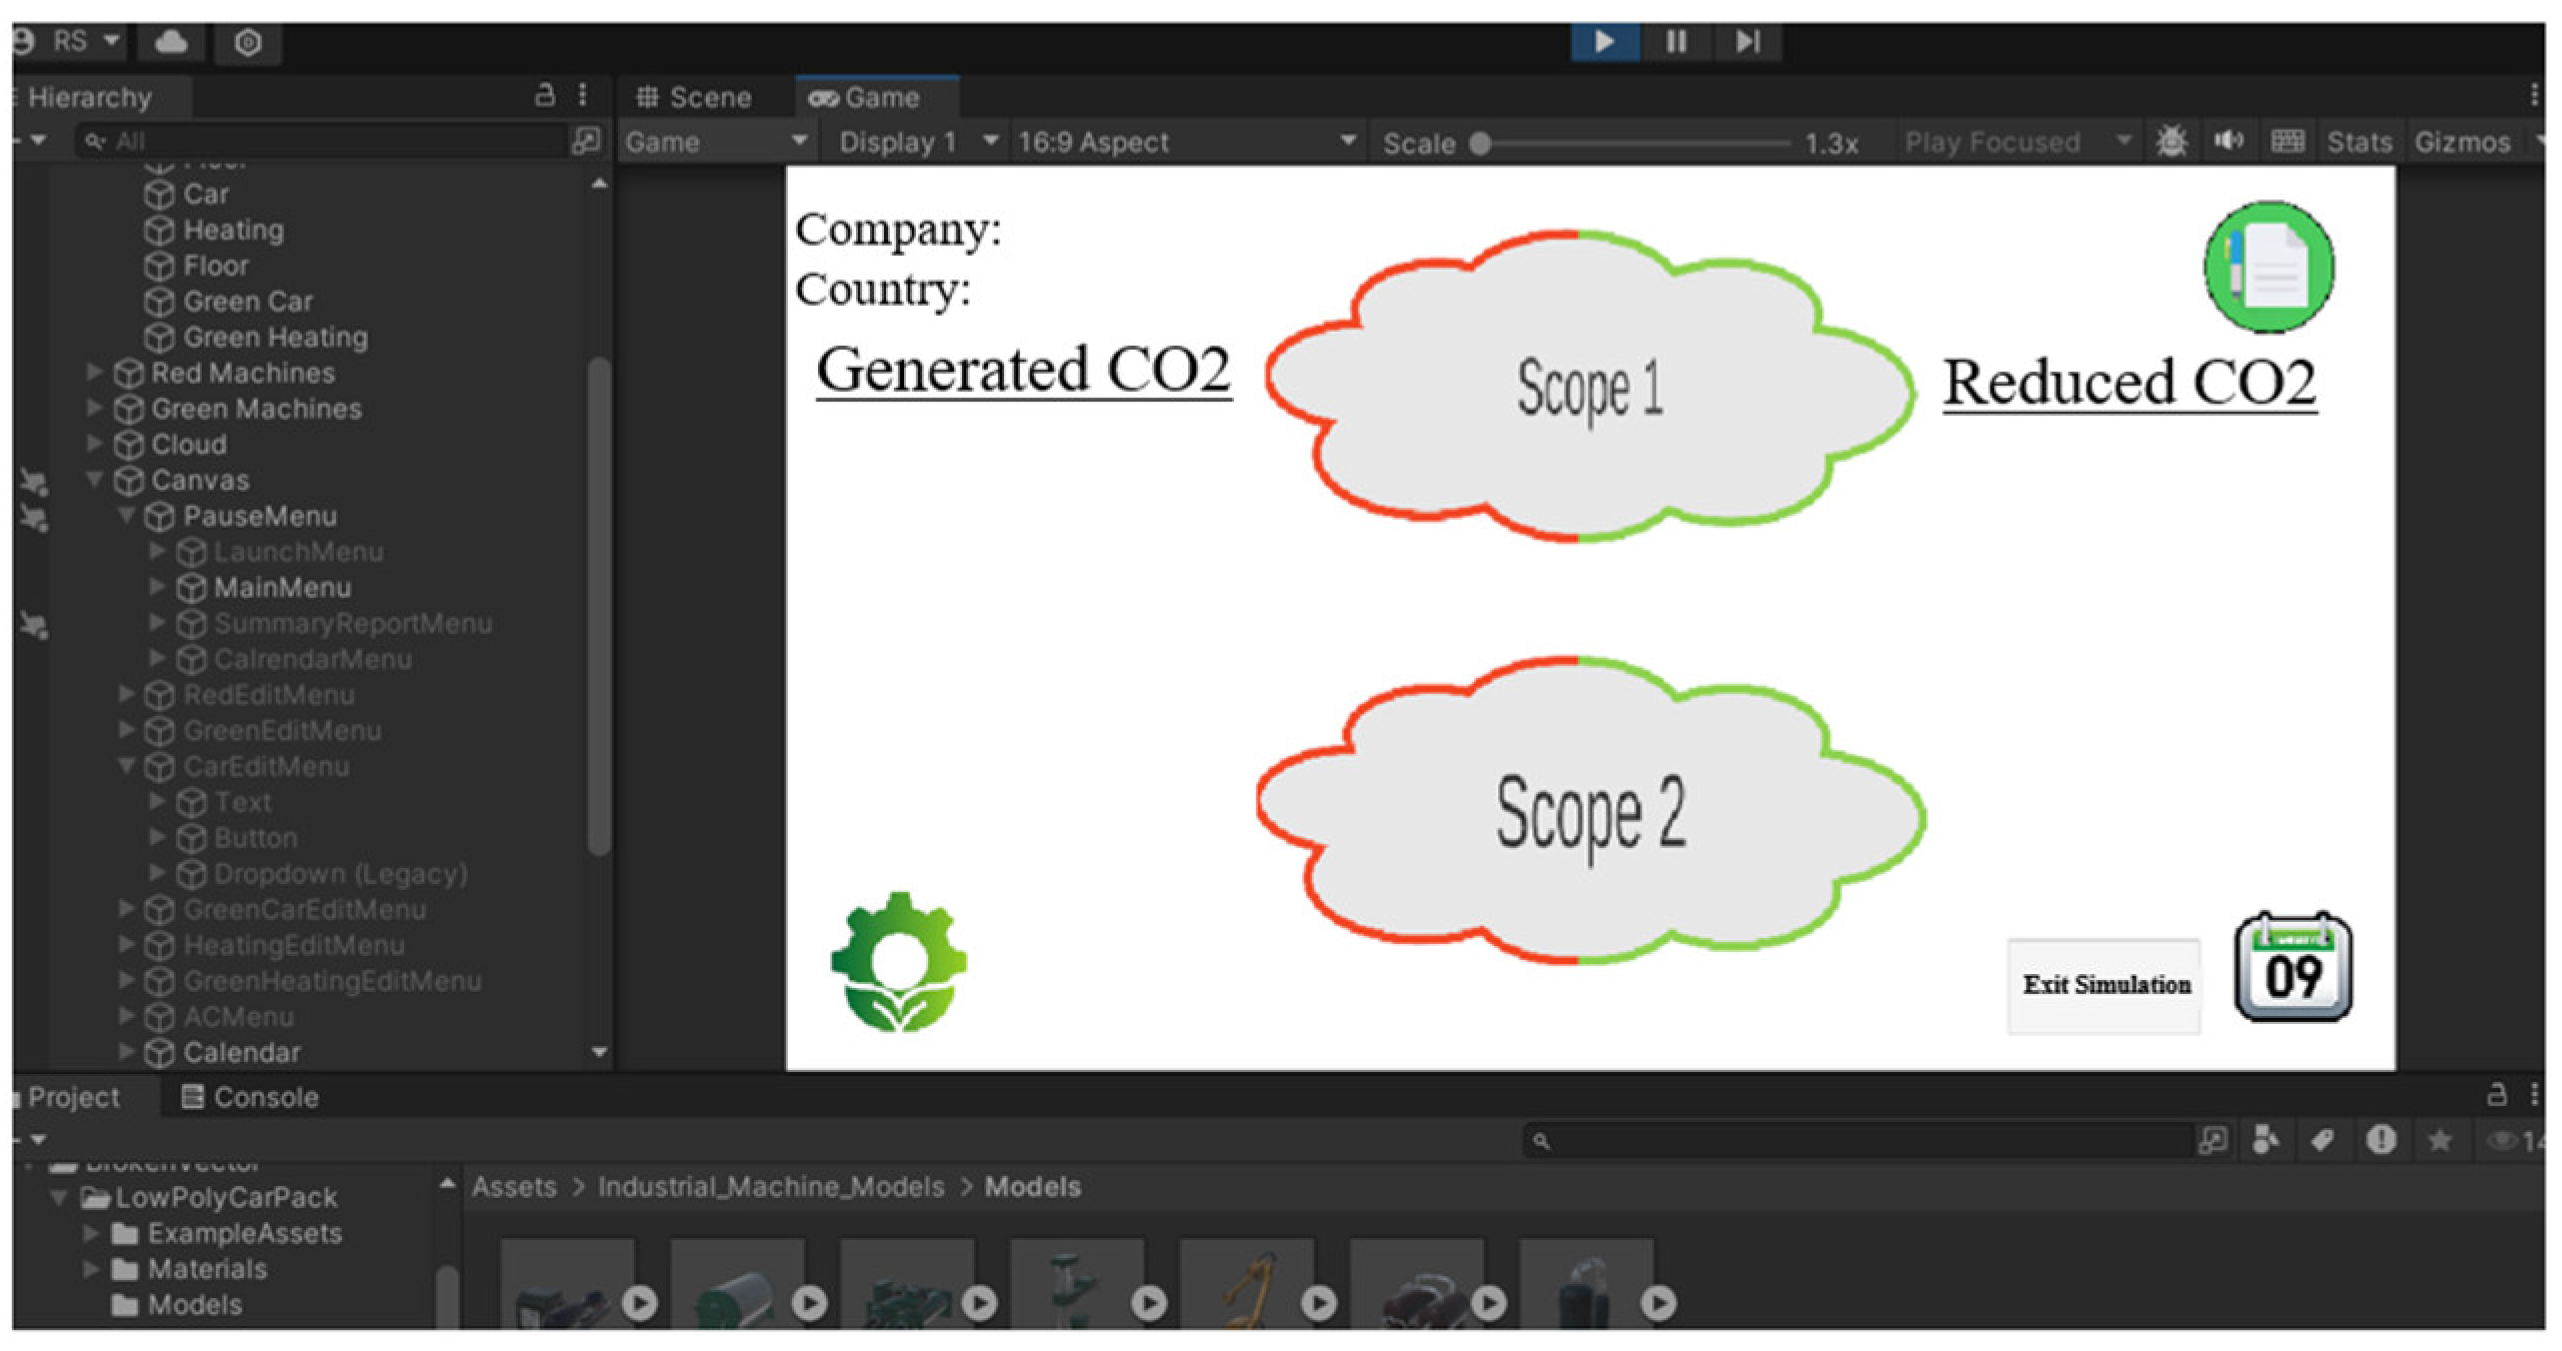
Task: Collapse the Canvas hierarchy node
Action: 94,479
